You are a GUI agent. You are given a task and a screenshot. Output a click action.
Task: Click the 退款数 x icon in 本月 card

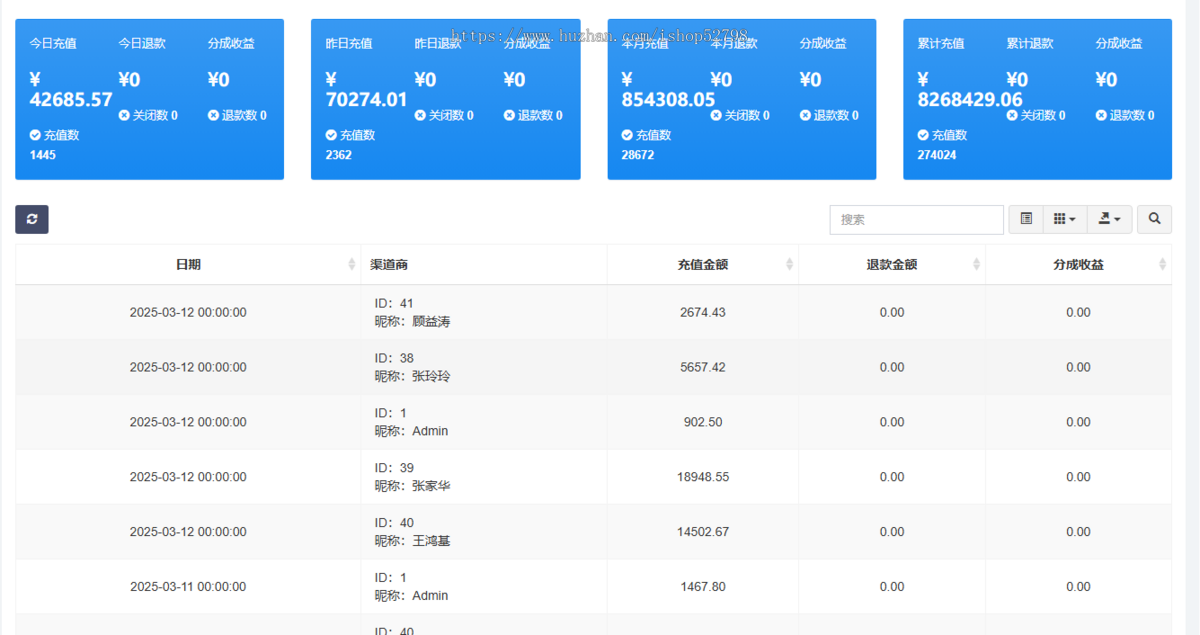coord(805,115)
